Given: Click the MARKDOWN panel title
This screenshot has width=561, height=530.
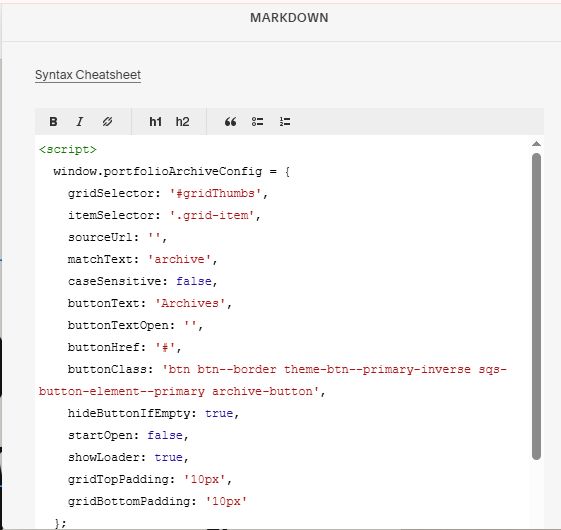Looking at the screenshot, I should (x=289, y=18).
